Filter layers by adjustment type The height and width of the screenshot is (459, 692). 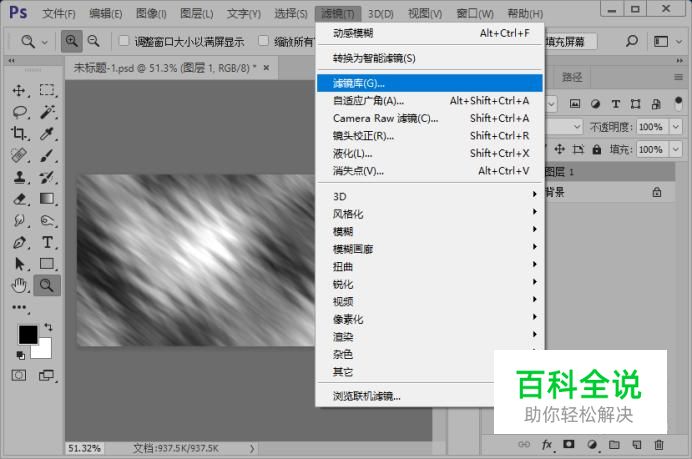click(x=595, y=104)
